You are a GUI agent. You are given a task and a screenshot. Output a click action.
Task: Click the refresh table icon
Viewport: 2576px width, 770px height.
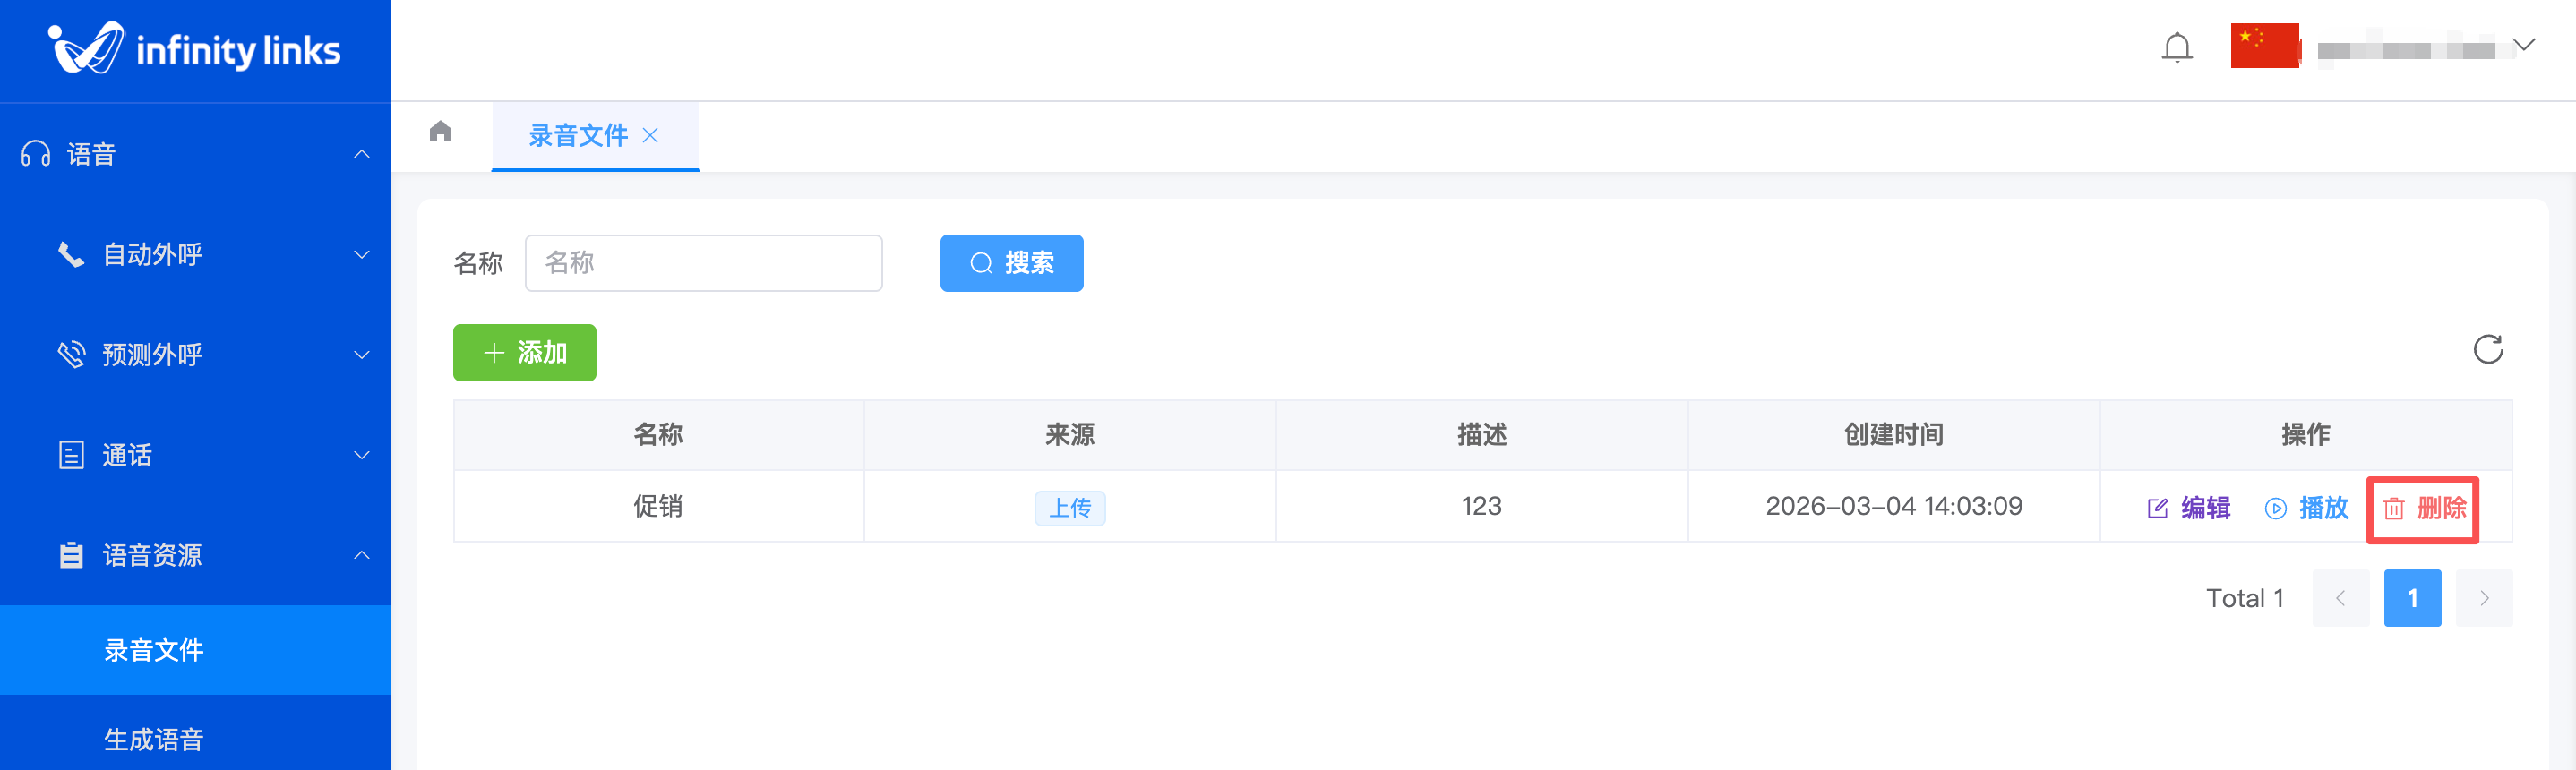[2487, 349]
